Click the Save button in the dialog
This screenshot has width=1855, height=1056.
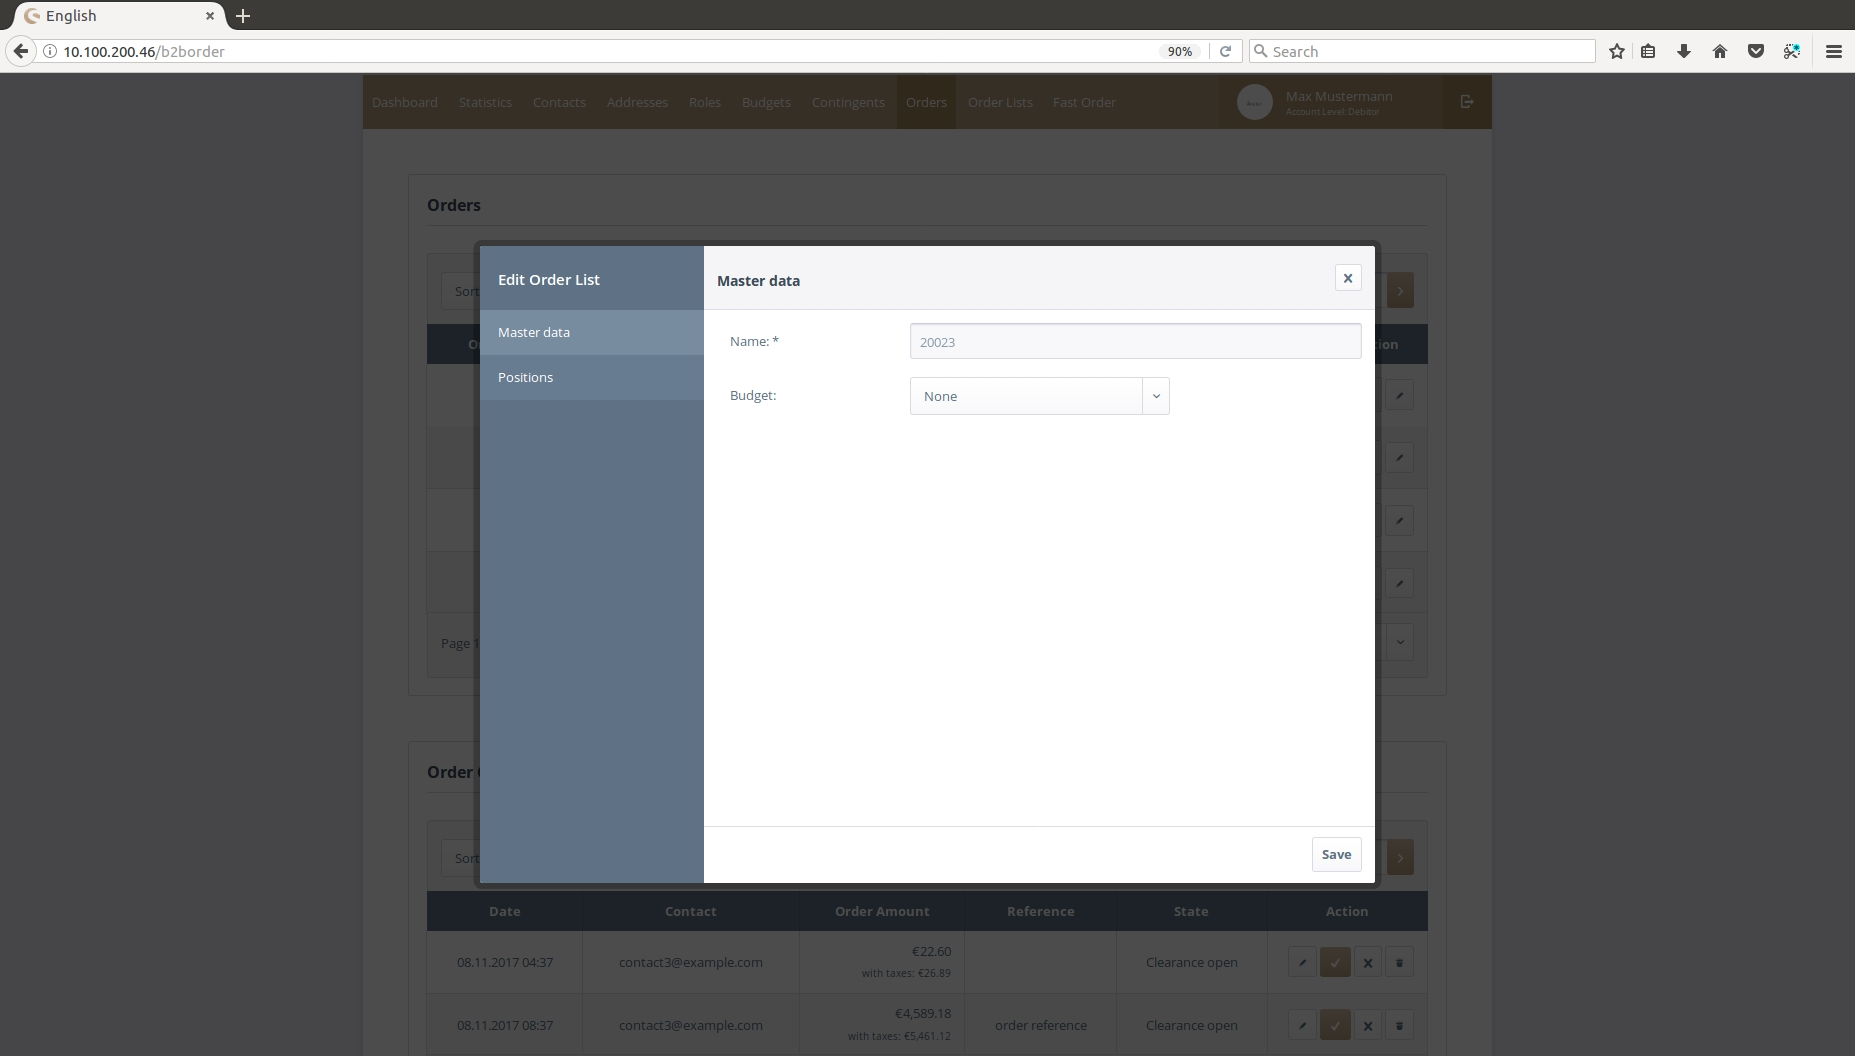tap(1336, 854)
